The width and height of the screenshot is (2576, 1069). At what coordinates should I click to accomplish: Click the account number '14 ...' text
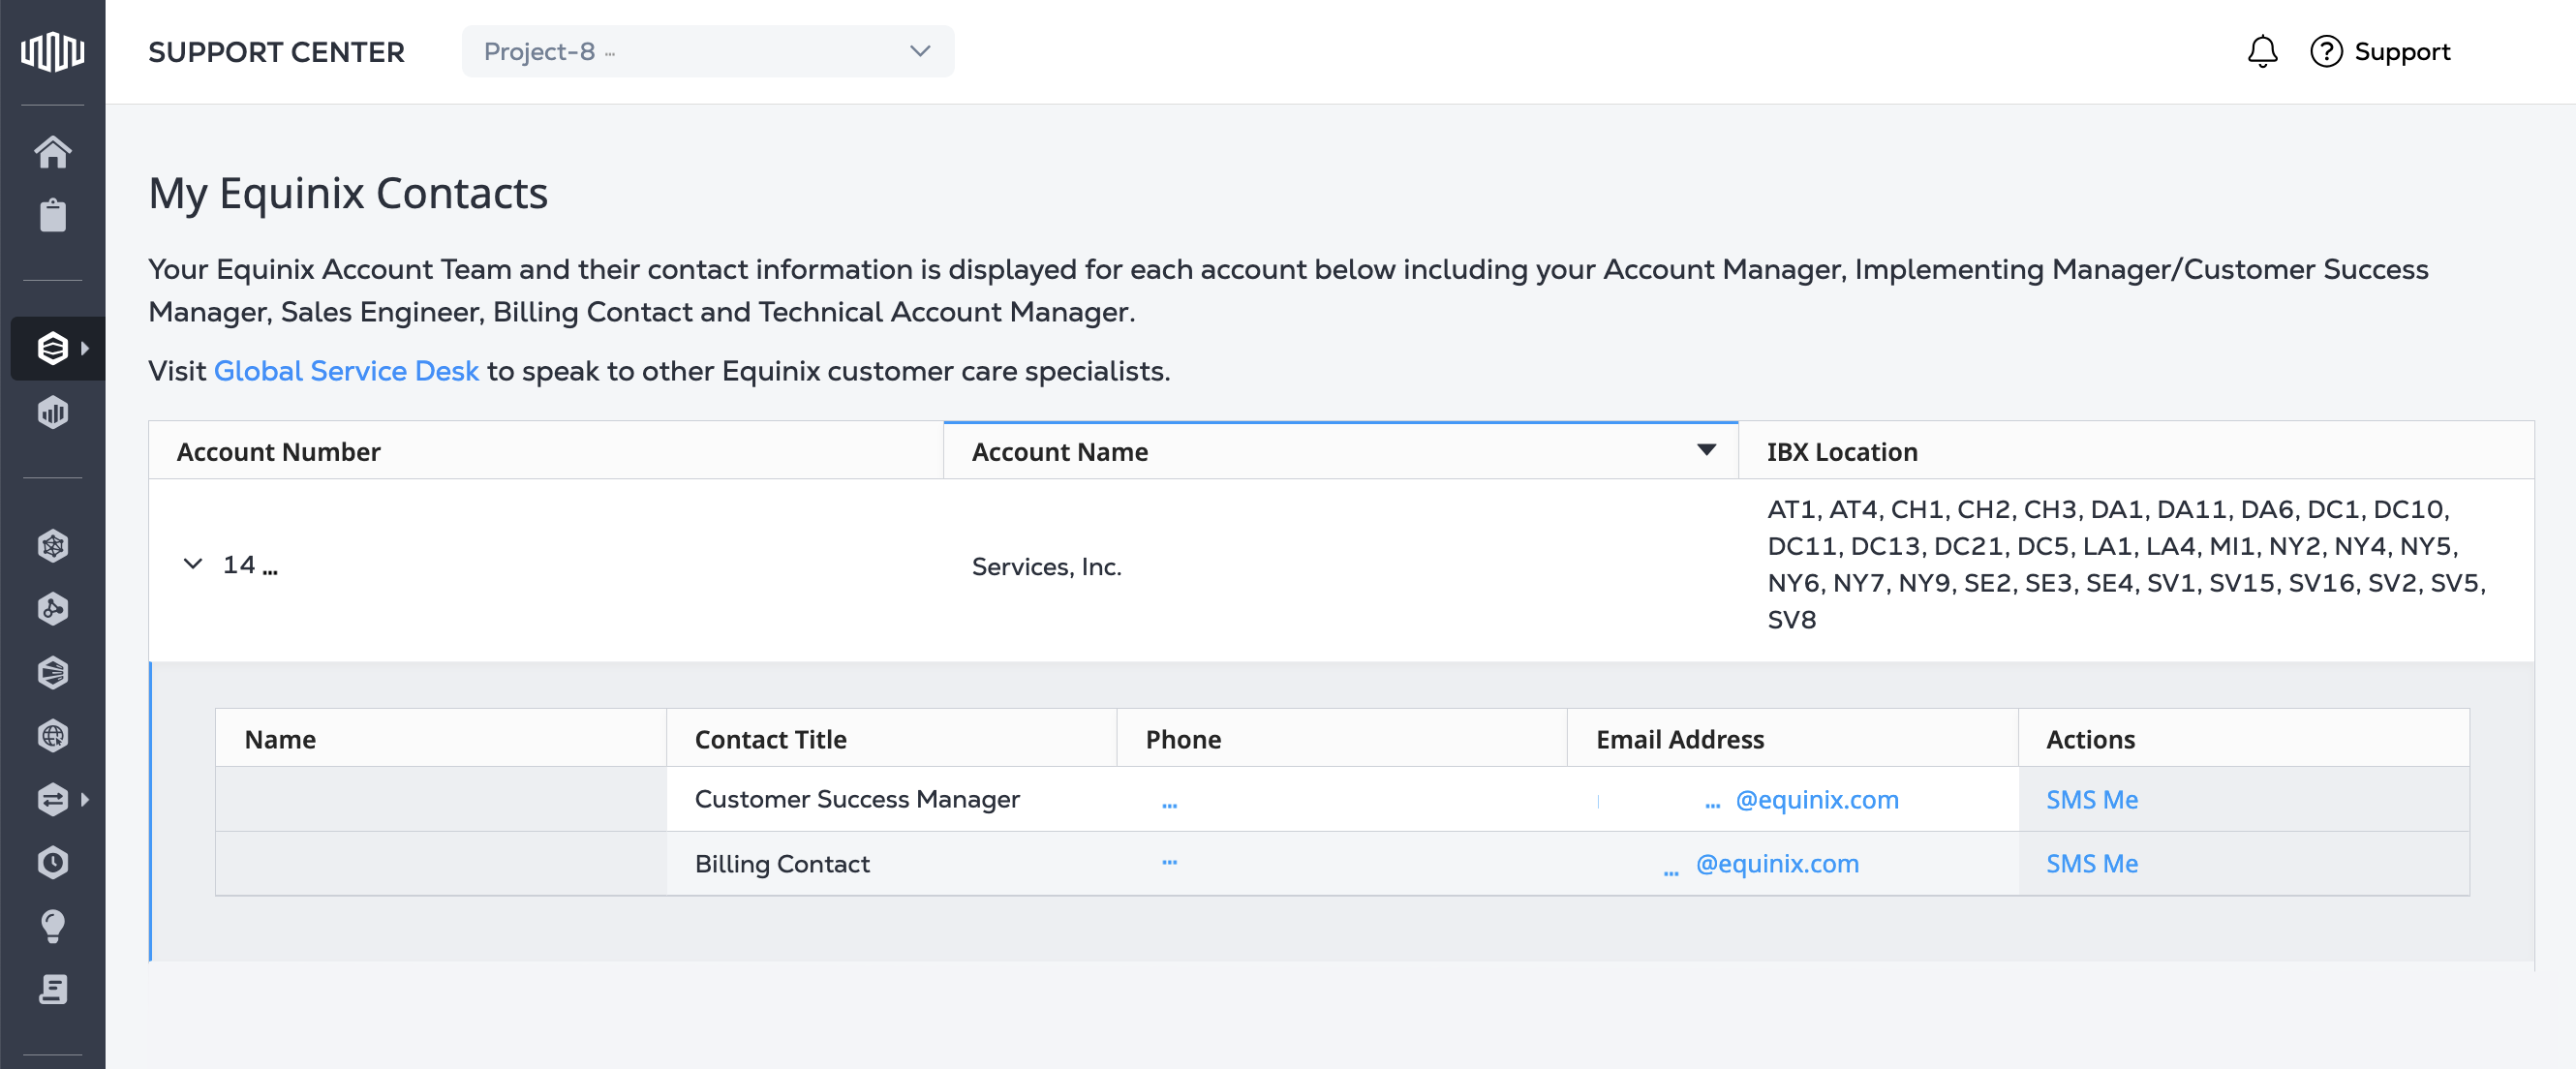click(250, 565)
